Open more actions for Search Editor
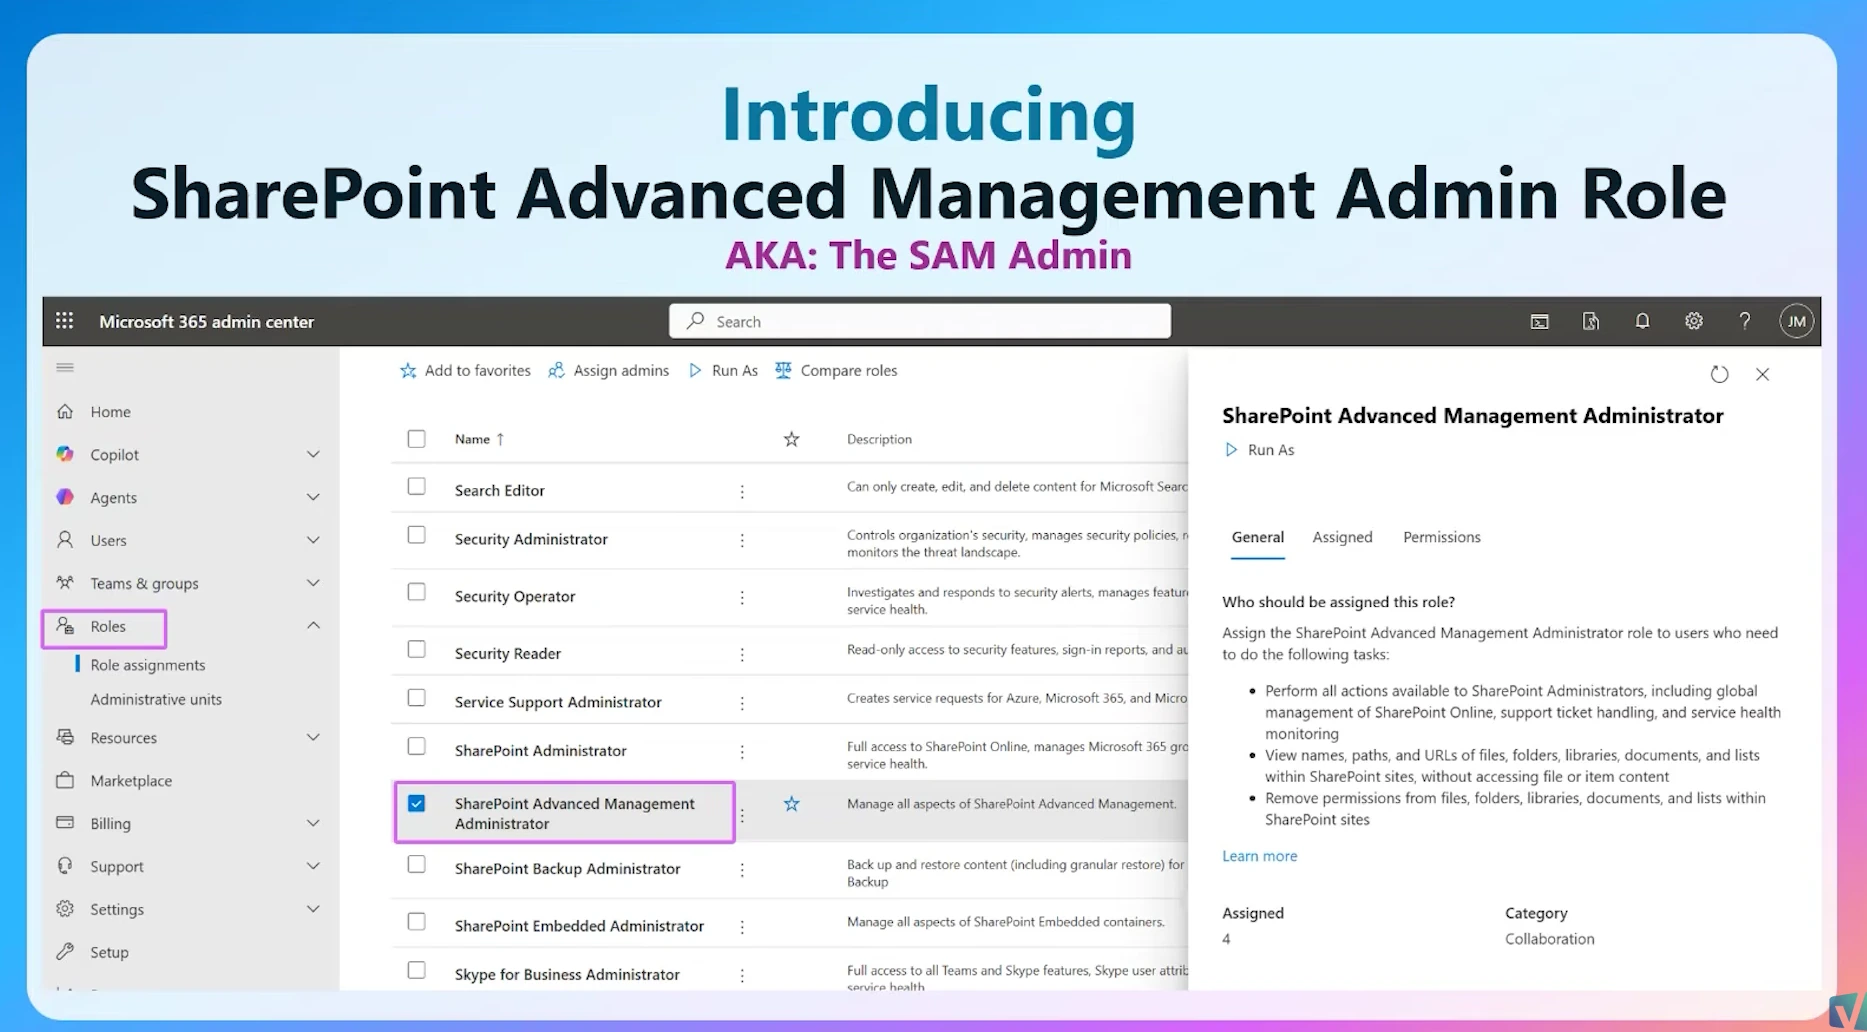This screenshot has width=1867, height=1032. (742, 491)
